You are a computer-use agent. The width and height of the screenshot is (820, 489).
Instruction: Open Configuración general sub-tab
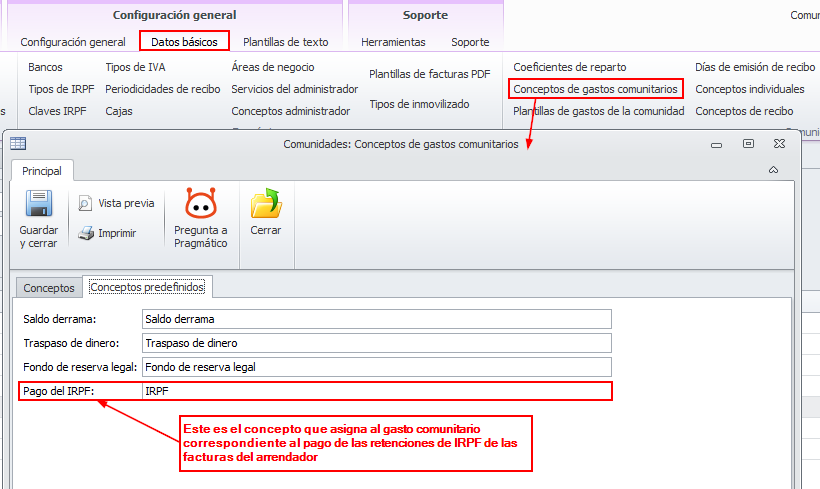tap(73, 42)
